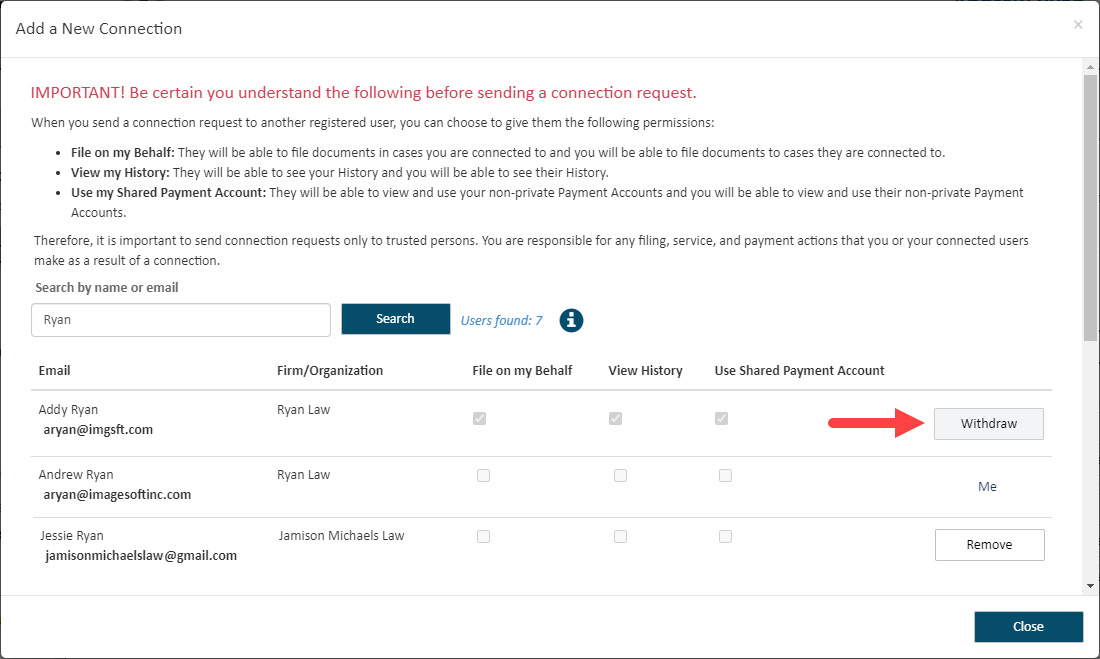Click the Close button at the bottom
Screen dimensions: 1100x659
pos(1028,627)
